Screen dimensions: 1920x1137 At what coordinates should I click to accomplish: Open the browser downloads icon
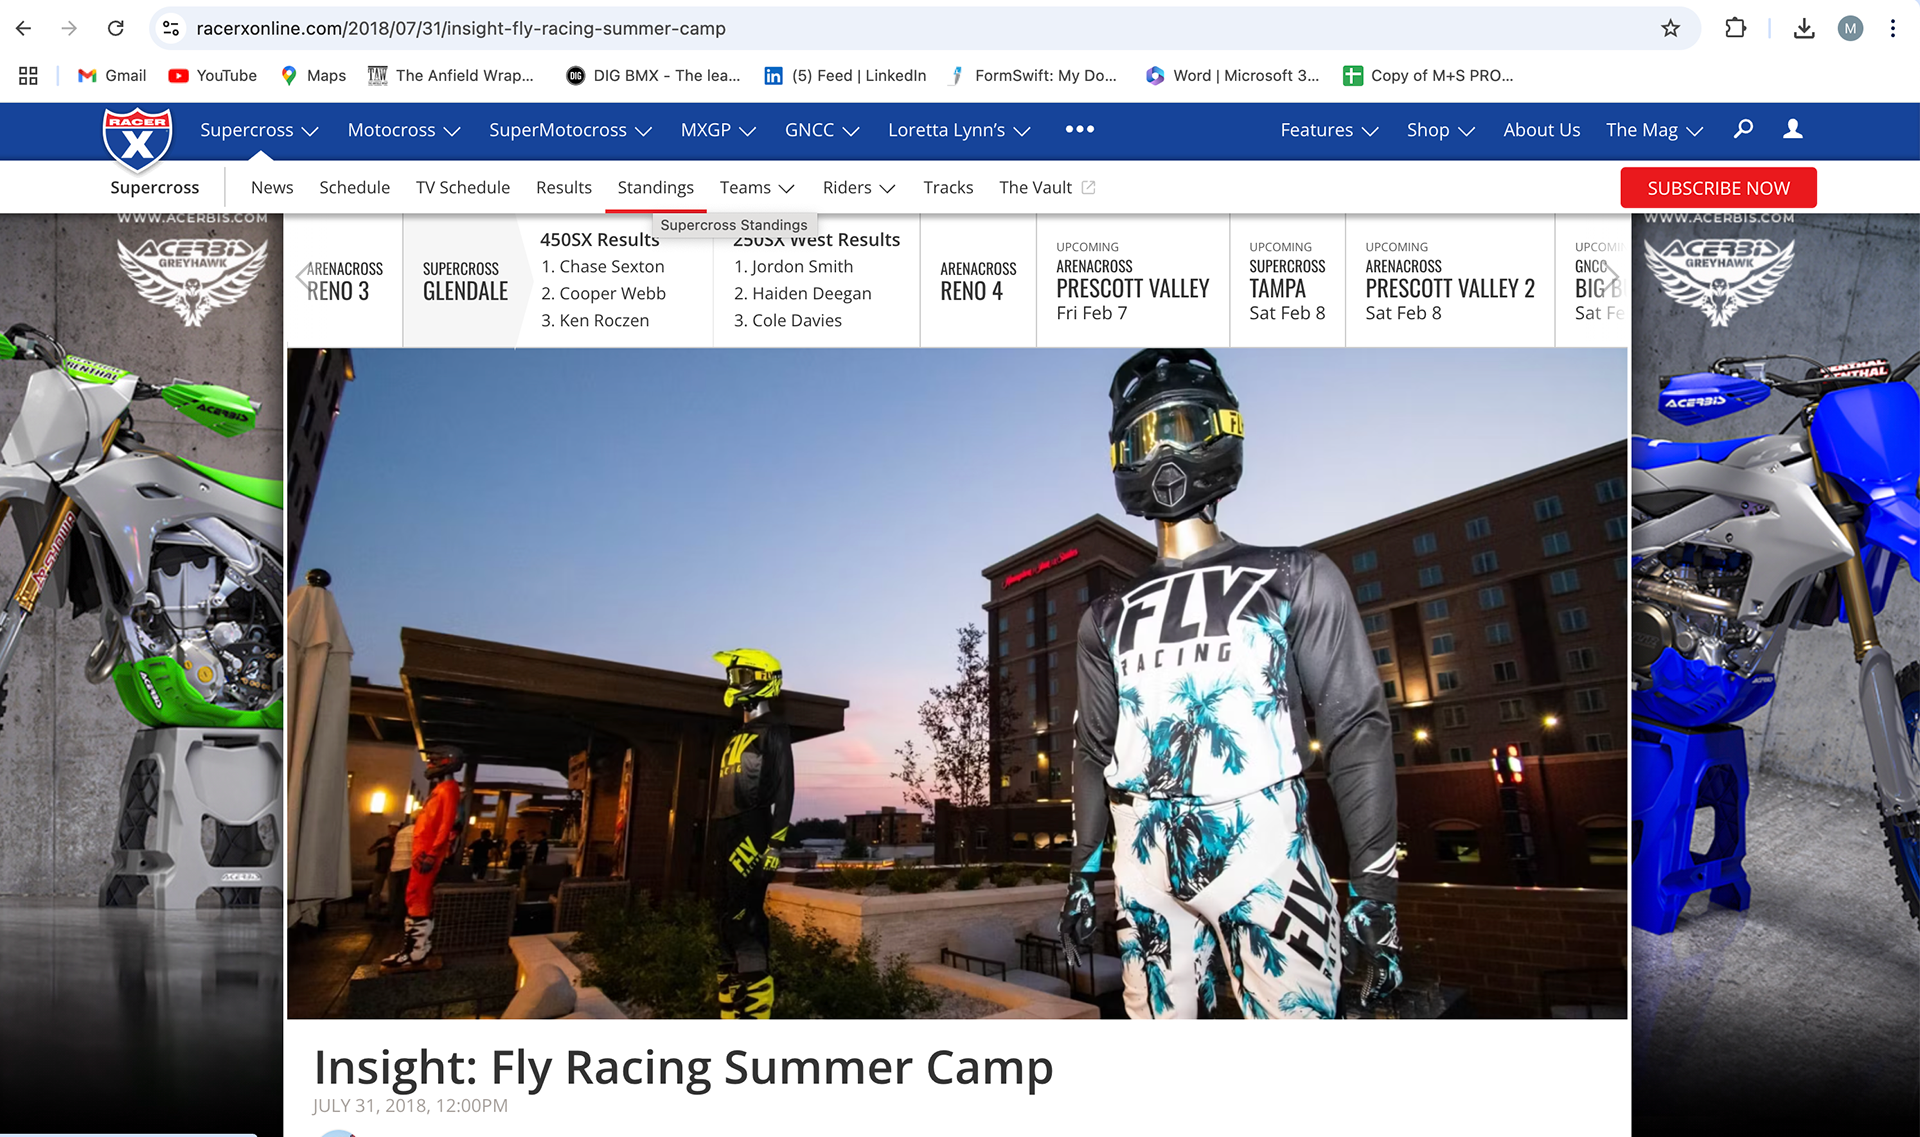pos(1804,28)
